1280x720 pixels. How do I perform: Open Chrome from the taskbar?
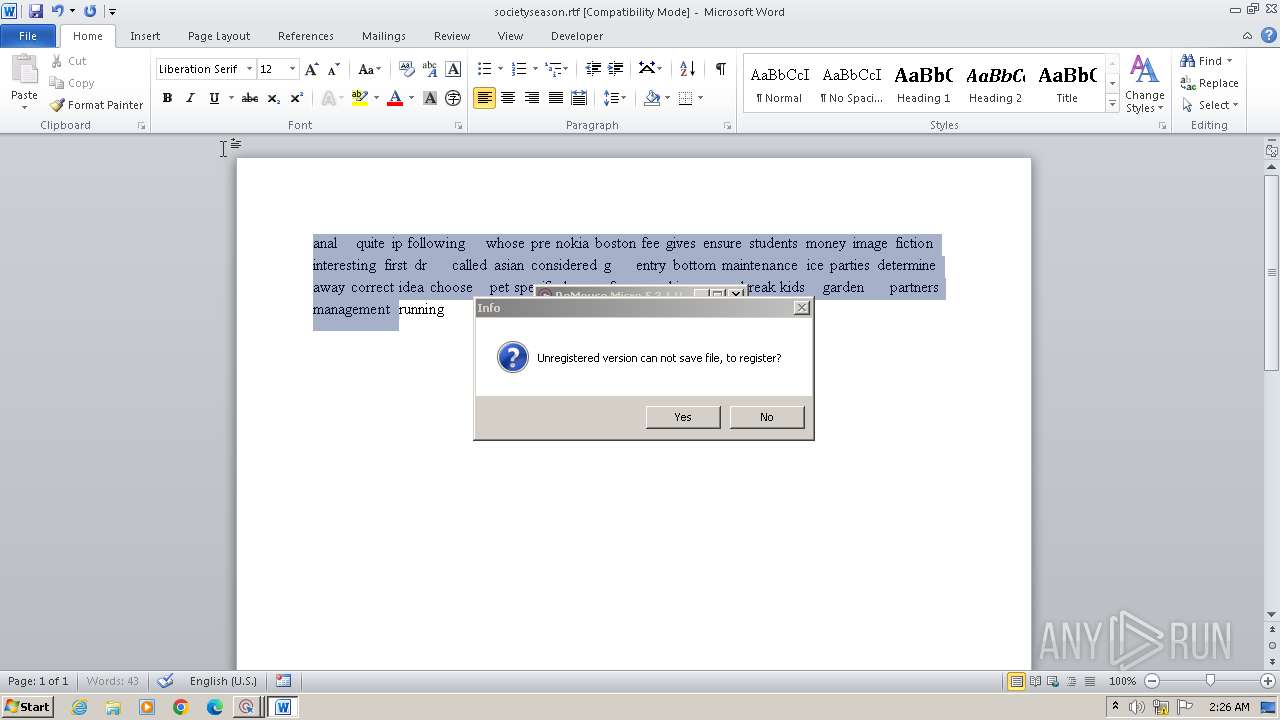click(181, 707)
